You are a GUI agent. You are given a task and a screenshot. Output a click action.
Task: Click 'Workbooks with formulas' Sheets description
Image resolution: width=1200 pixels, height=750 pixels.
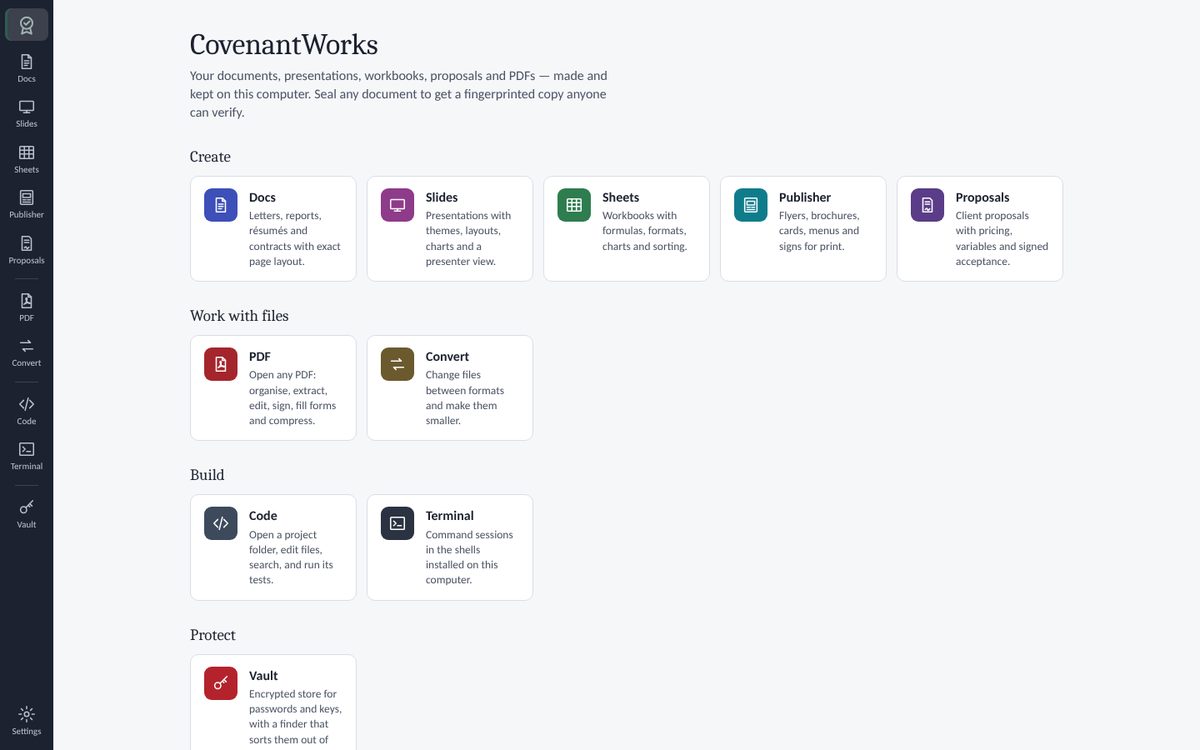(644, 231)
